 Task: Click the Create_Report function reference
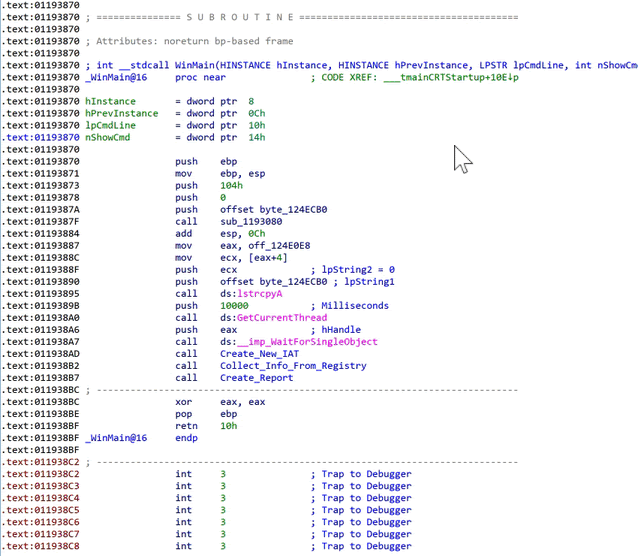[256, 378]
